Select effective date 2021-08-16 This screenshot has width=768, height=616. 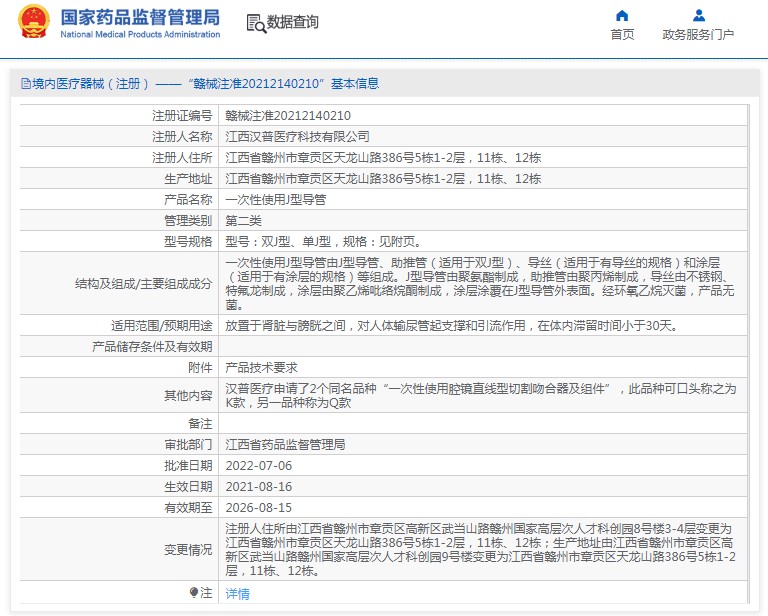tap(259, 487)
